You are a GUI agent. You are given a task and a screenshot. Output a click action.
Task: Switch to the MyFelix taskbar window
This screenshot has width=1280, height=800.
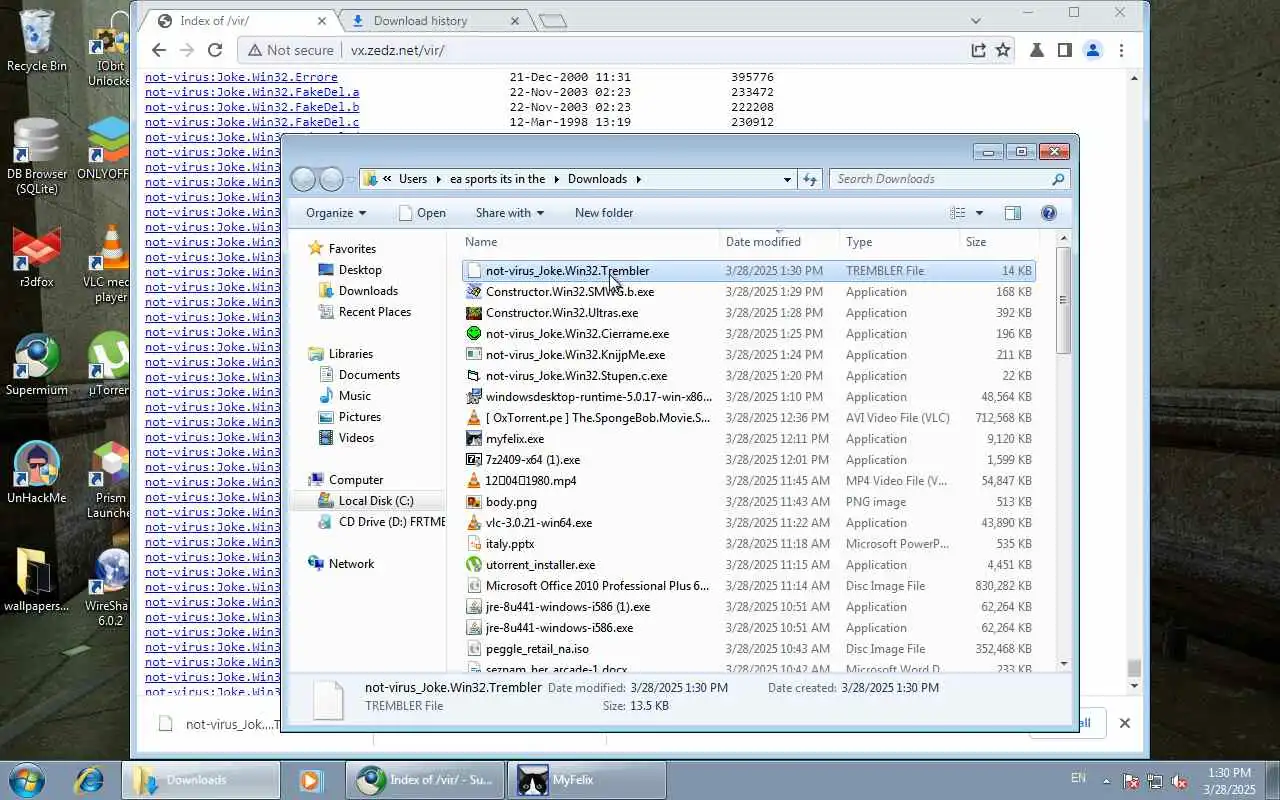[587, 780]
